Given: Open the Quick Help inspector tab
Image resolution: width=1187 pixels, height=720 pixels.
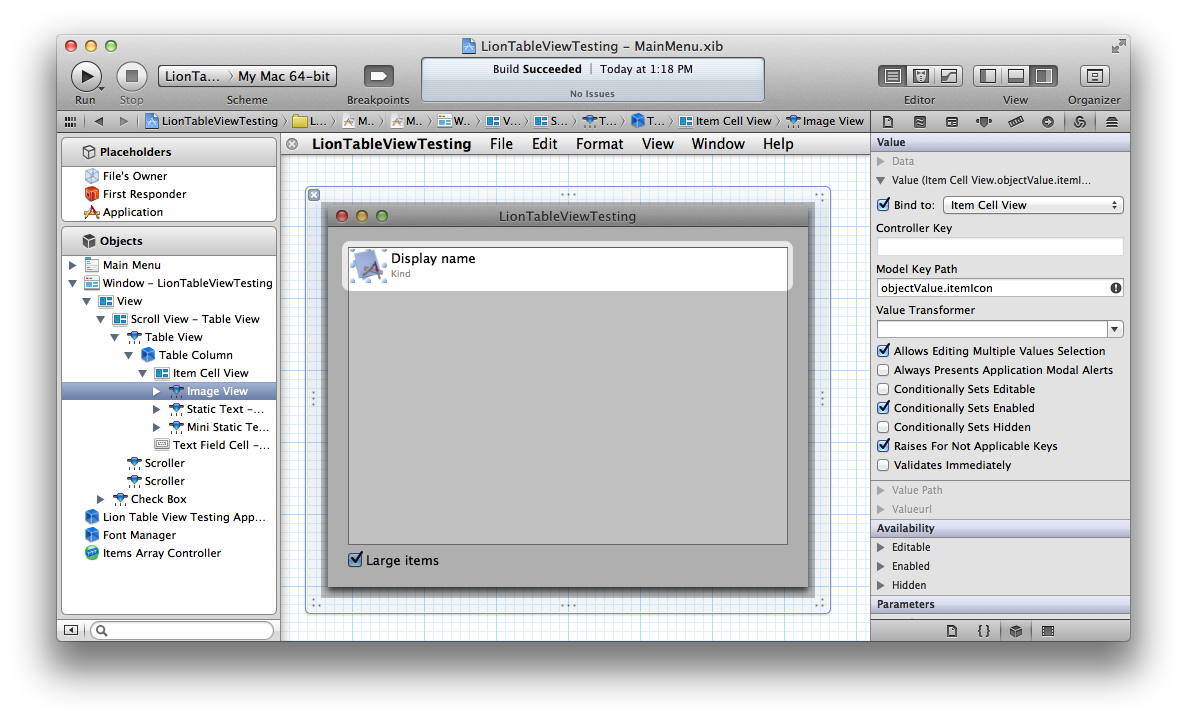Looking at the screenshot, I should point(920,122).
